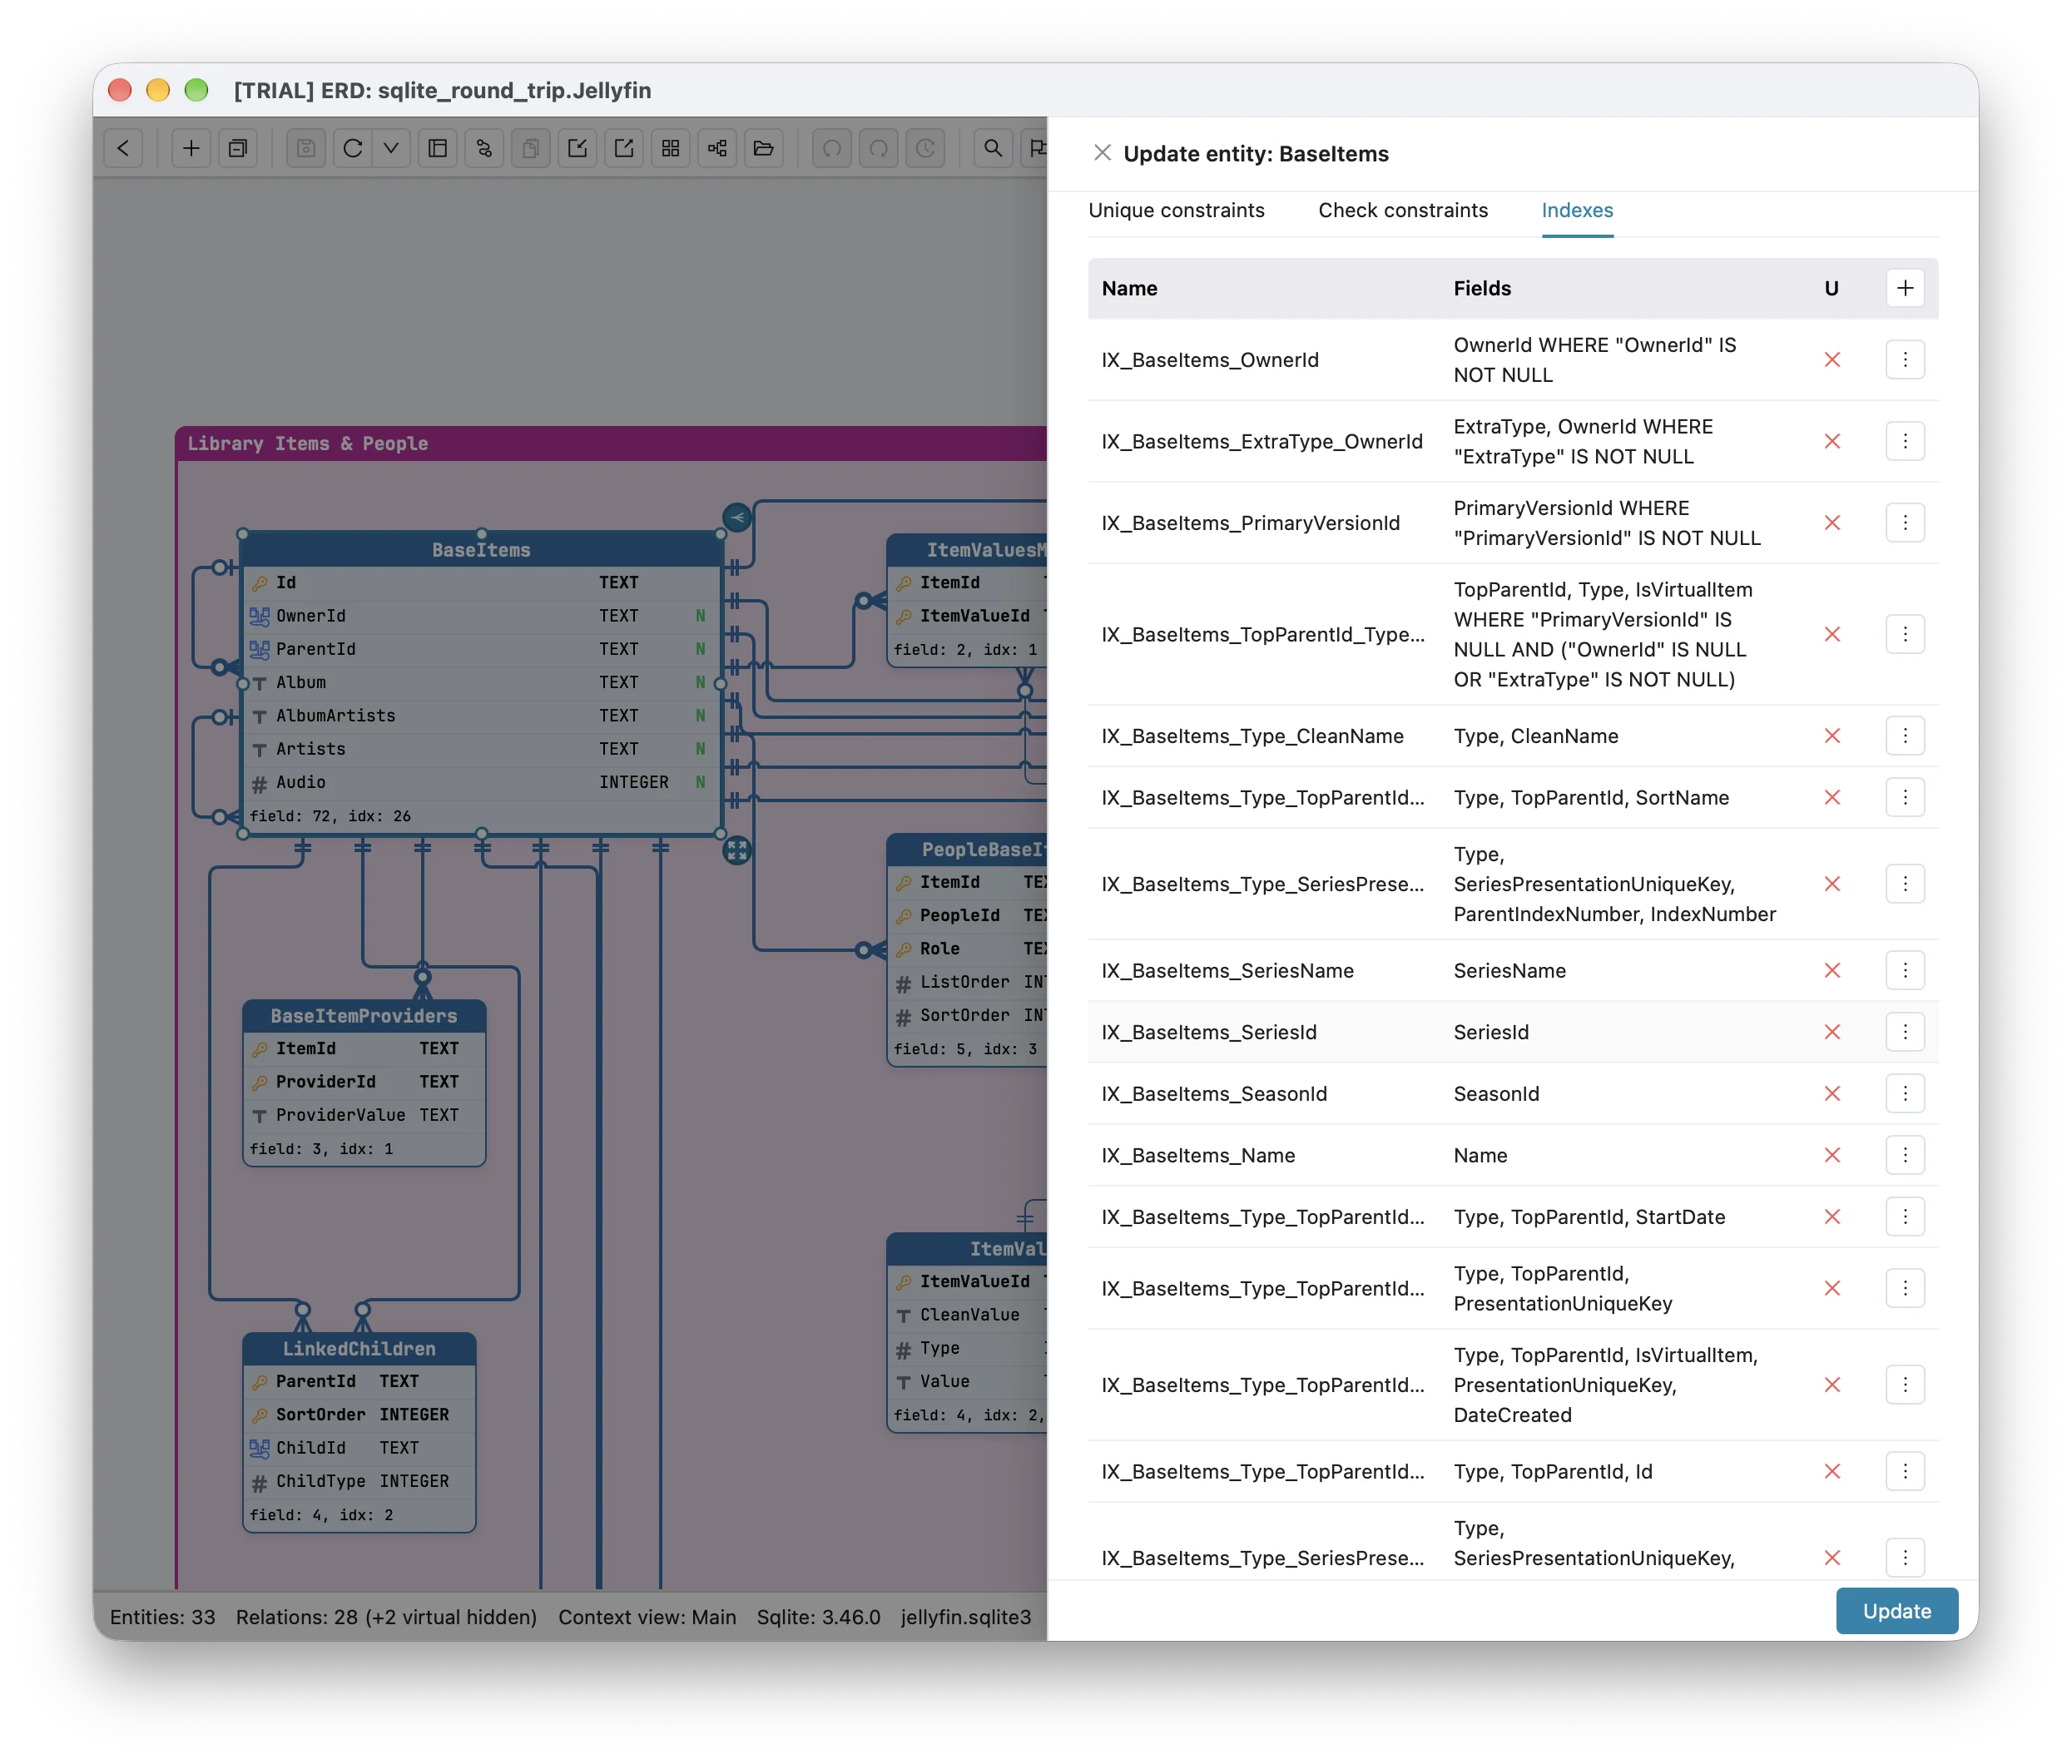Screen dimensions: 2072x1764
Task: Toggle unique flag for IX_BaseItems_ExtraType_OwnerId
Action: pos(1832,442)
